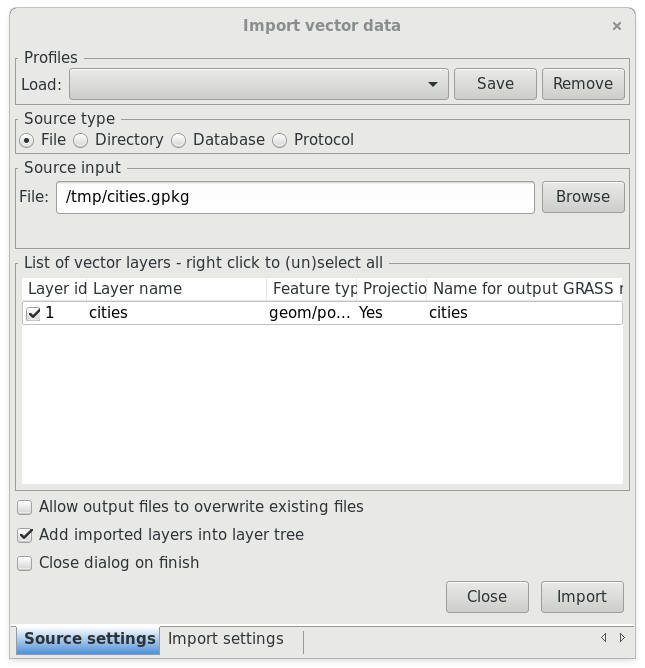645x668 pixels.
Task: Enable Close dialog on finish
Action: [25, 563]
